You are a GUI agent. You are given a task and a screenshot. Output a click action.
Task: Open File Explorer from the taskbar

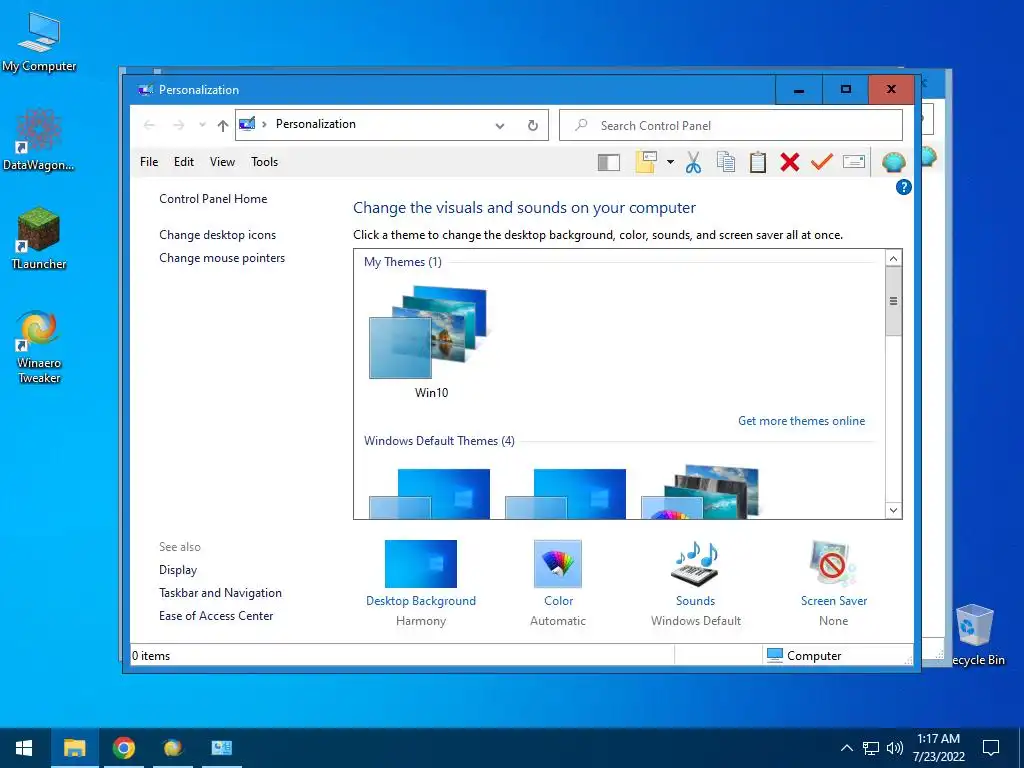(x=74, y=748)
